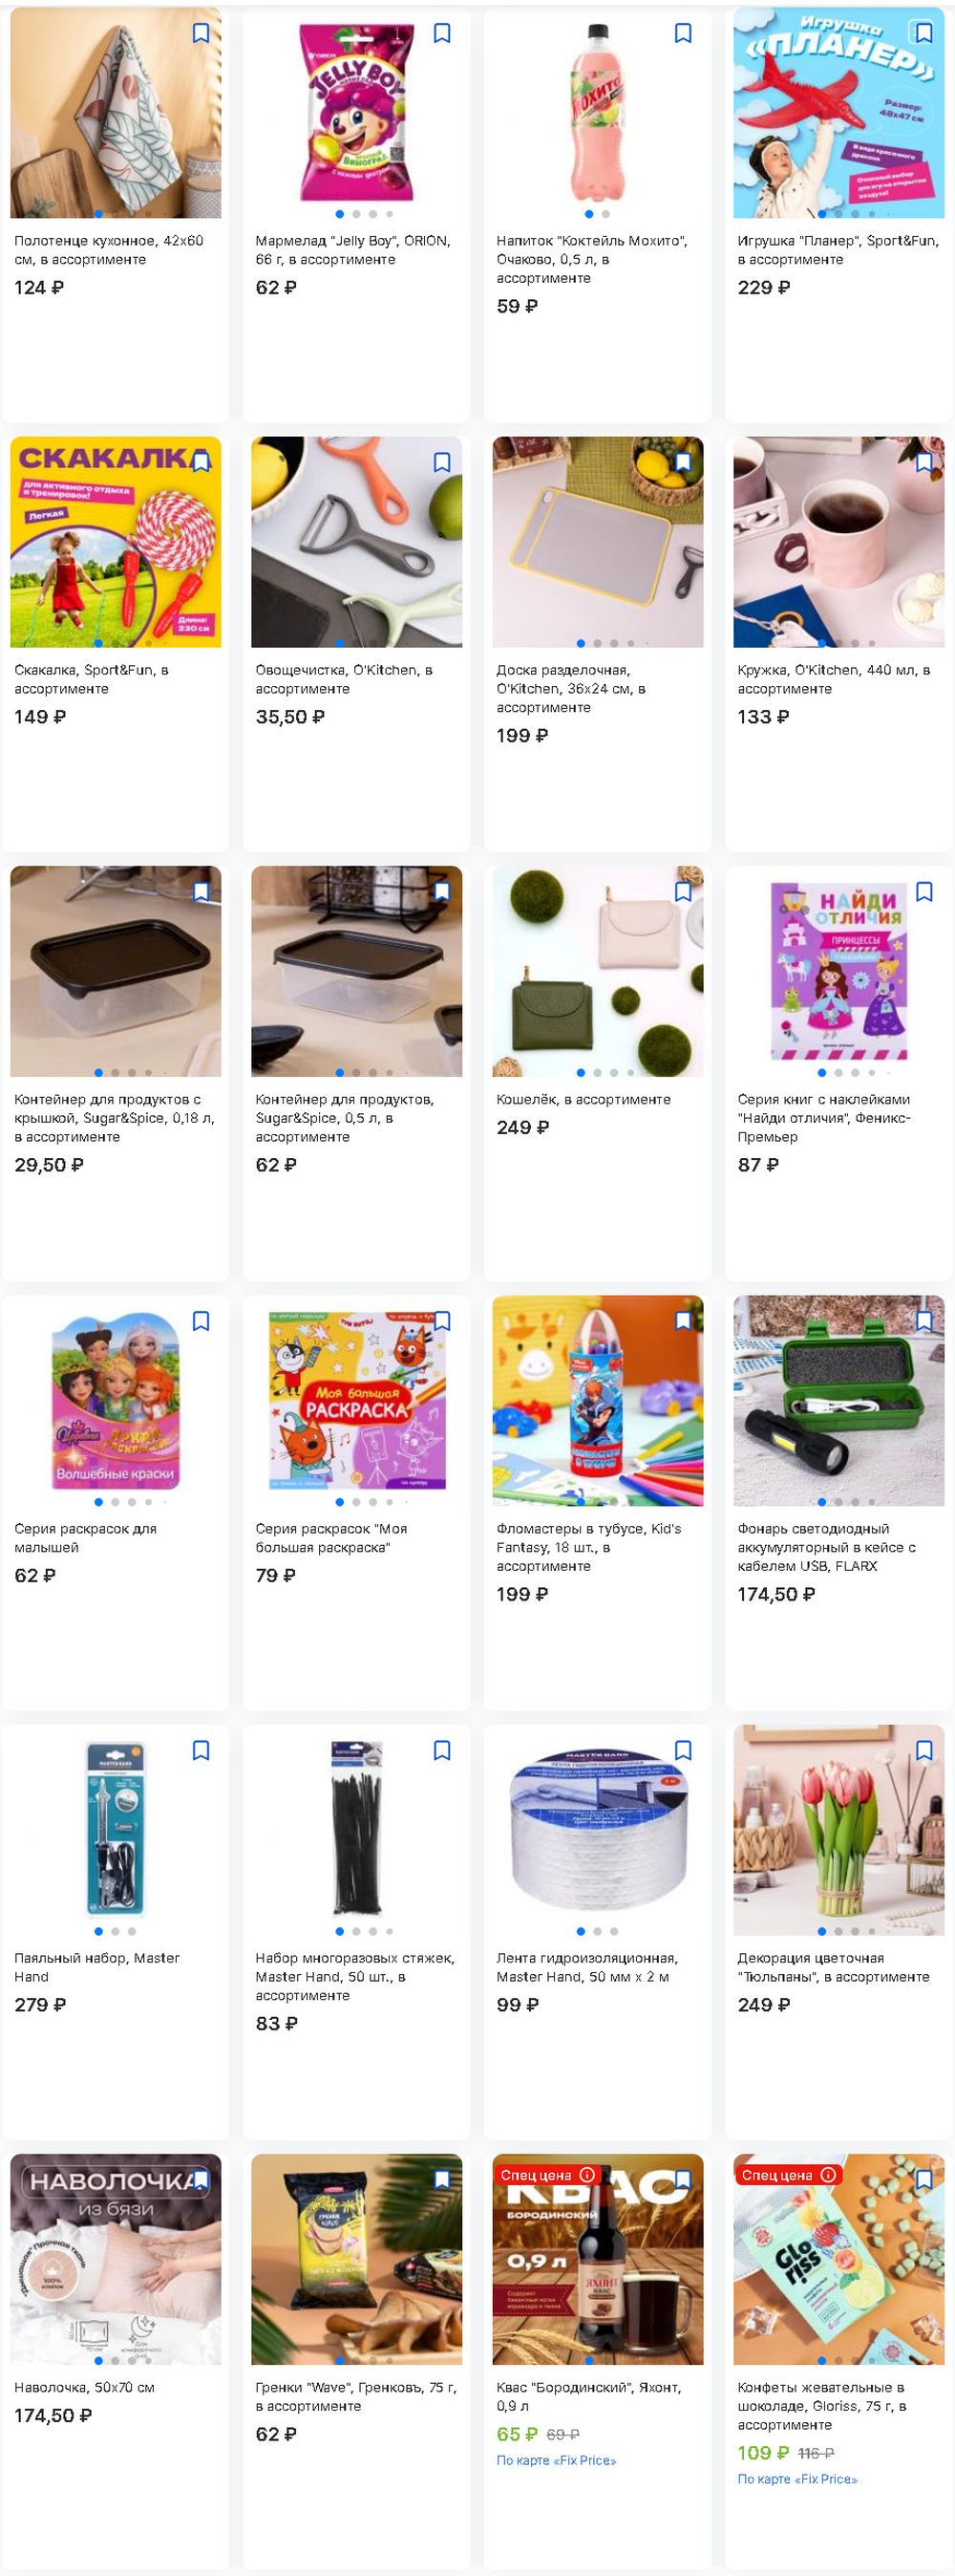The image size is (955, 2576).
Task: Bookmark the Jelly Boy marmalade
Action: (x=442, y=33)
